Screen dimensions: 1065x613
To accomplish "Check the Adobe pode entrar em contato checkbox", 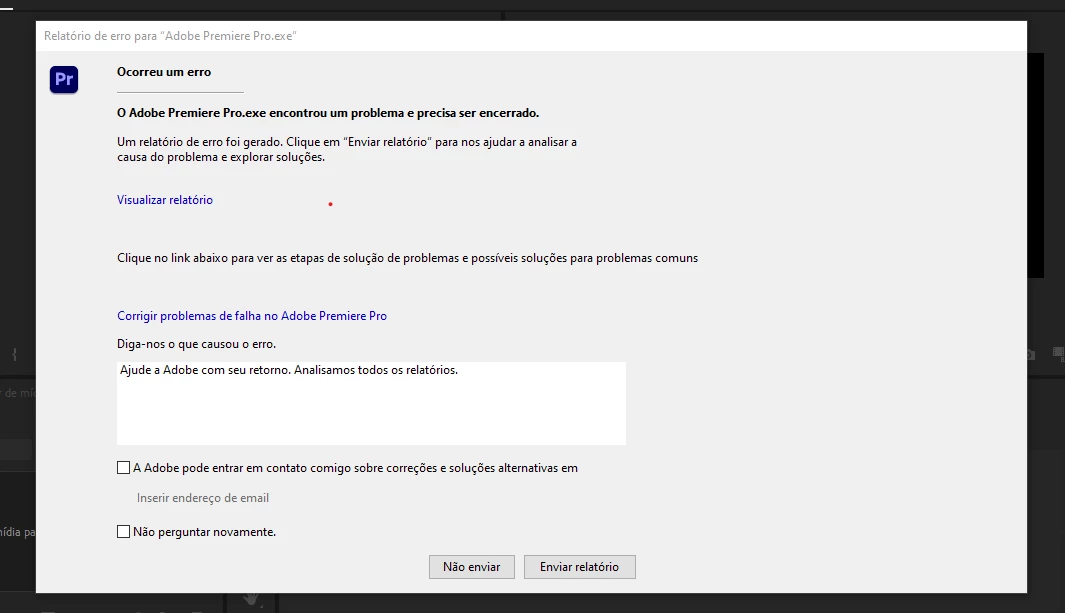I will [123, 468].
